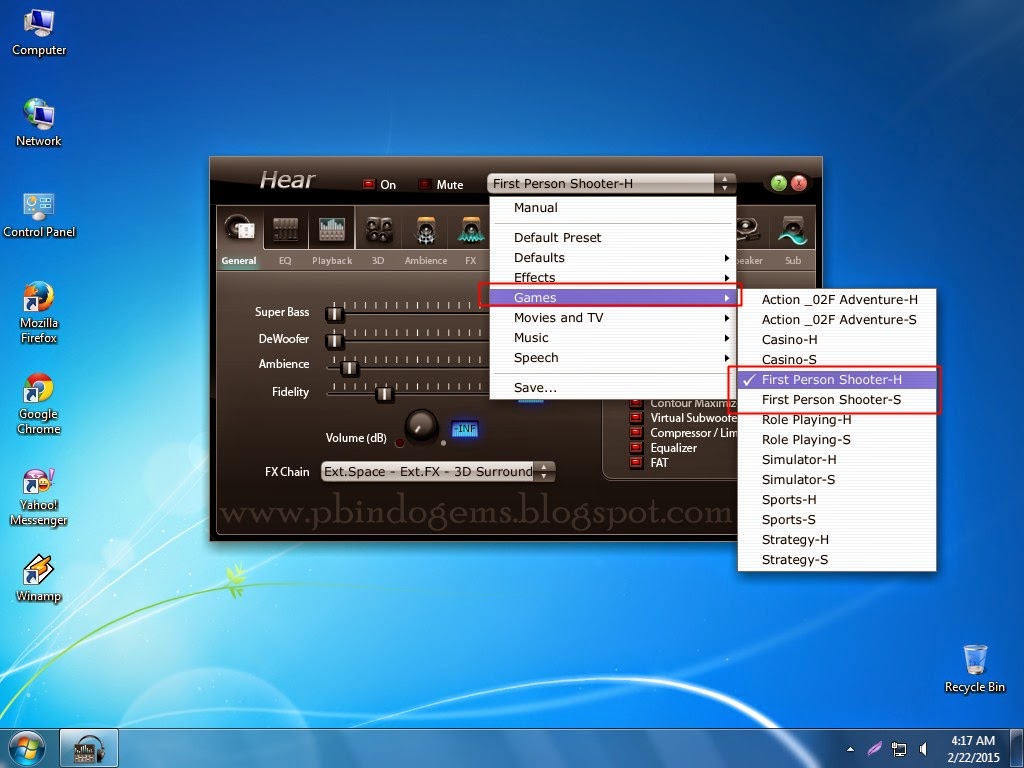Open the Sub tab icon
The image size is (1024, 768).
pos(792,230)
